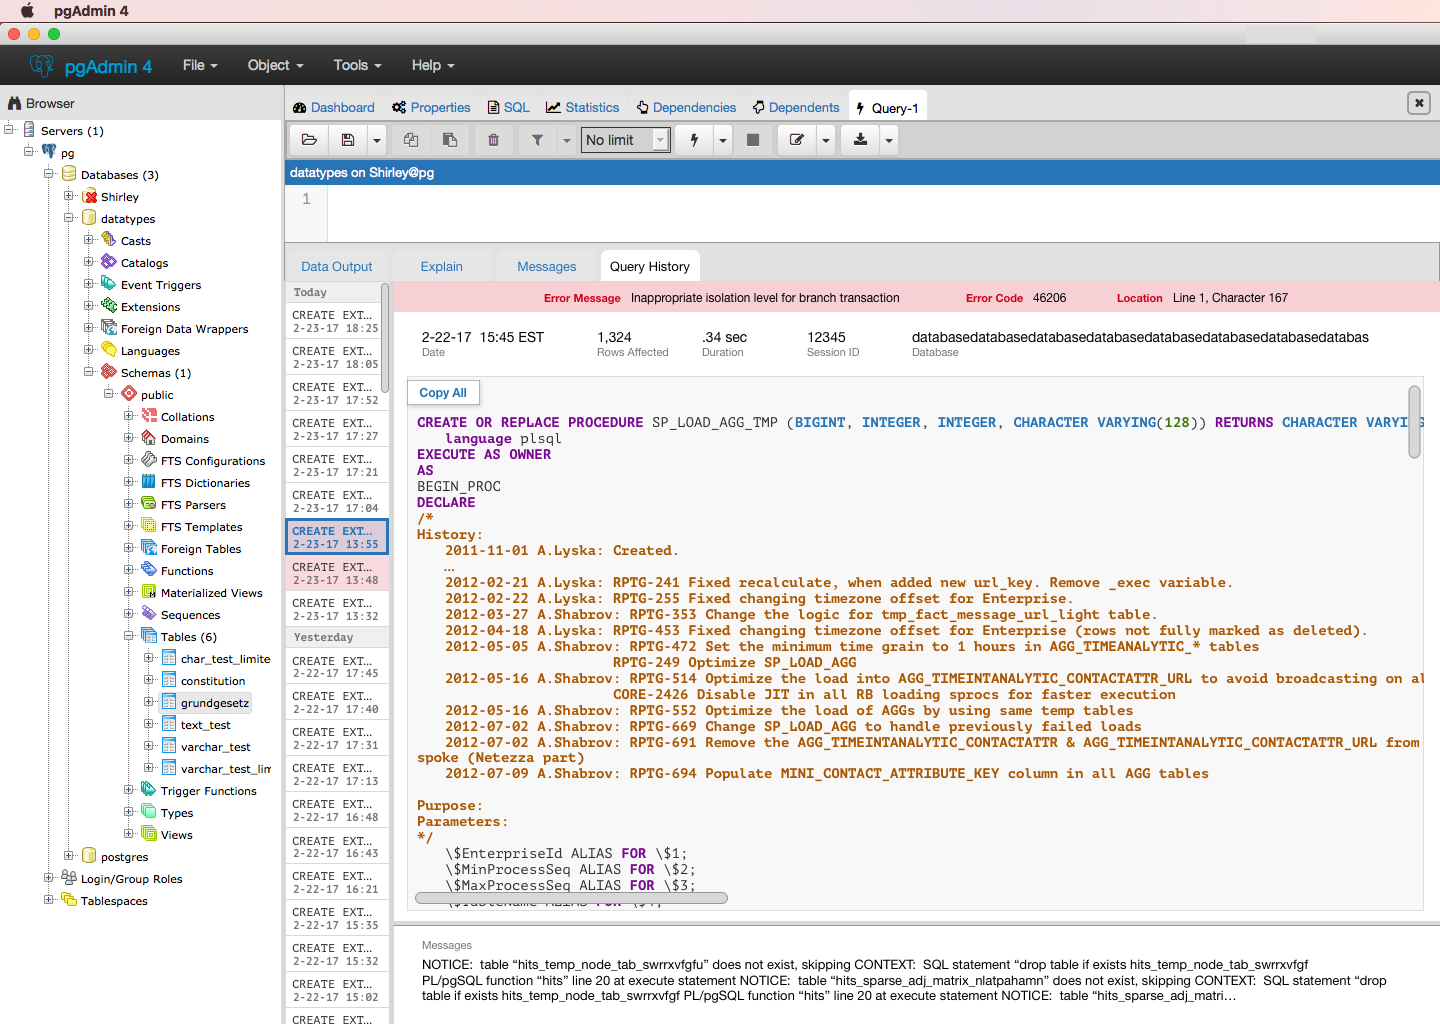1440x1024 pixels.
Task: Click the Copy icon in the query toolbar
Action: tap(411, 140)
